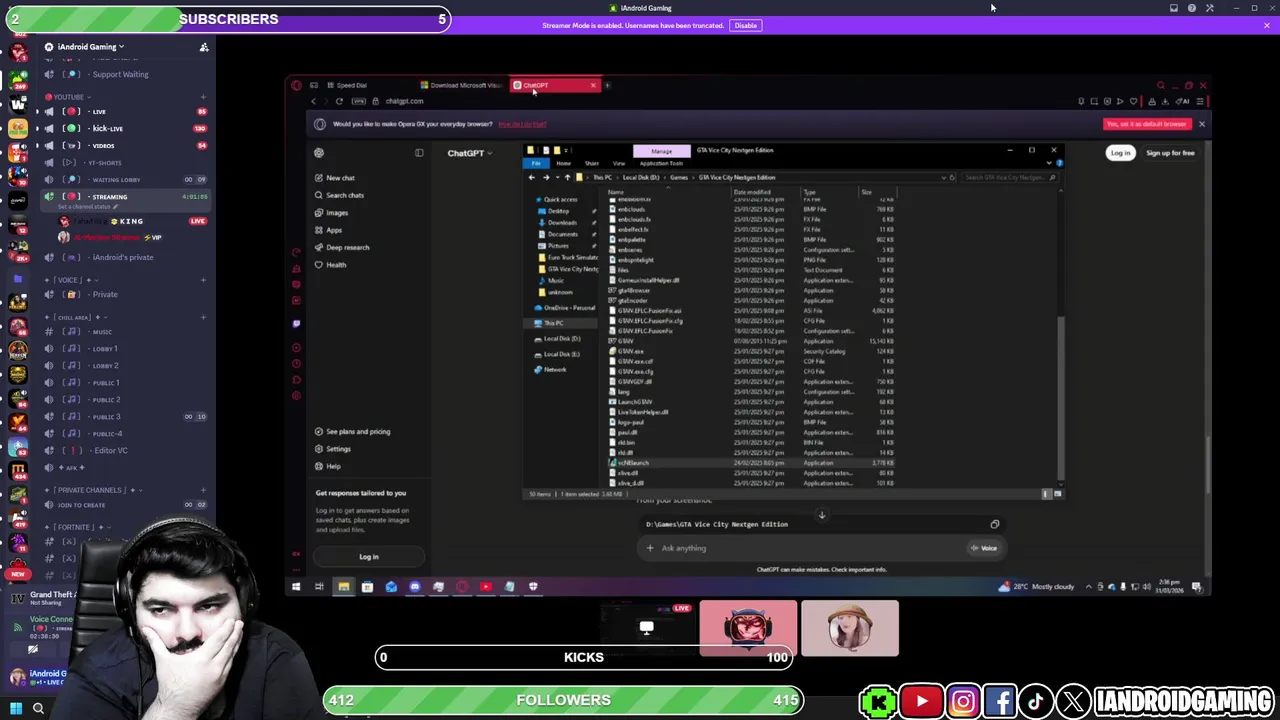Start Voice mode in ChatGPT
The width and height of the screenshot is (1280, 720).
(x=984, y=548)
